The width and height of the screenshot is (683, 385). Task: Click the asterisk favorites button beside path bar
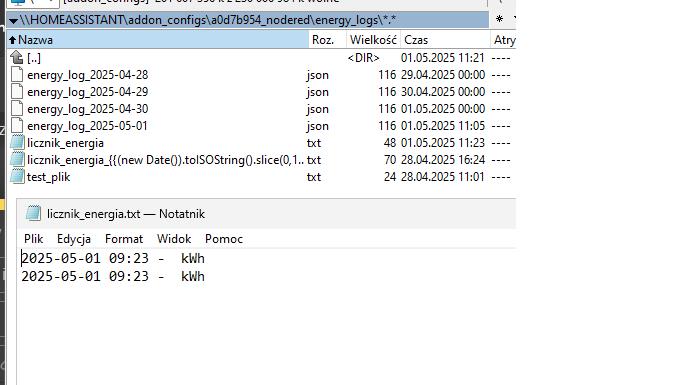(500, 19)
